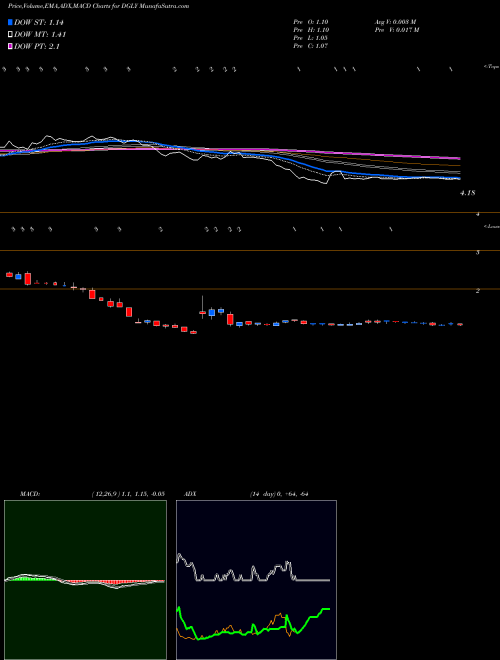Click the 'Pre H: 1.10' value

tap(311, 30)
